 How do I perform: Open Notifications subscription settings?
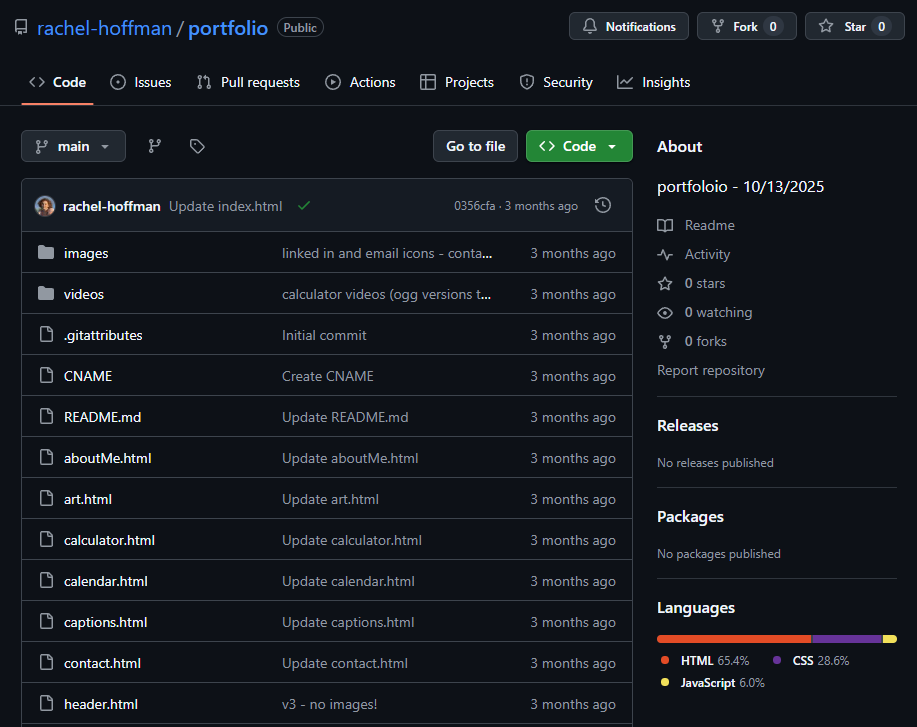629,27
